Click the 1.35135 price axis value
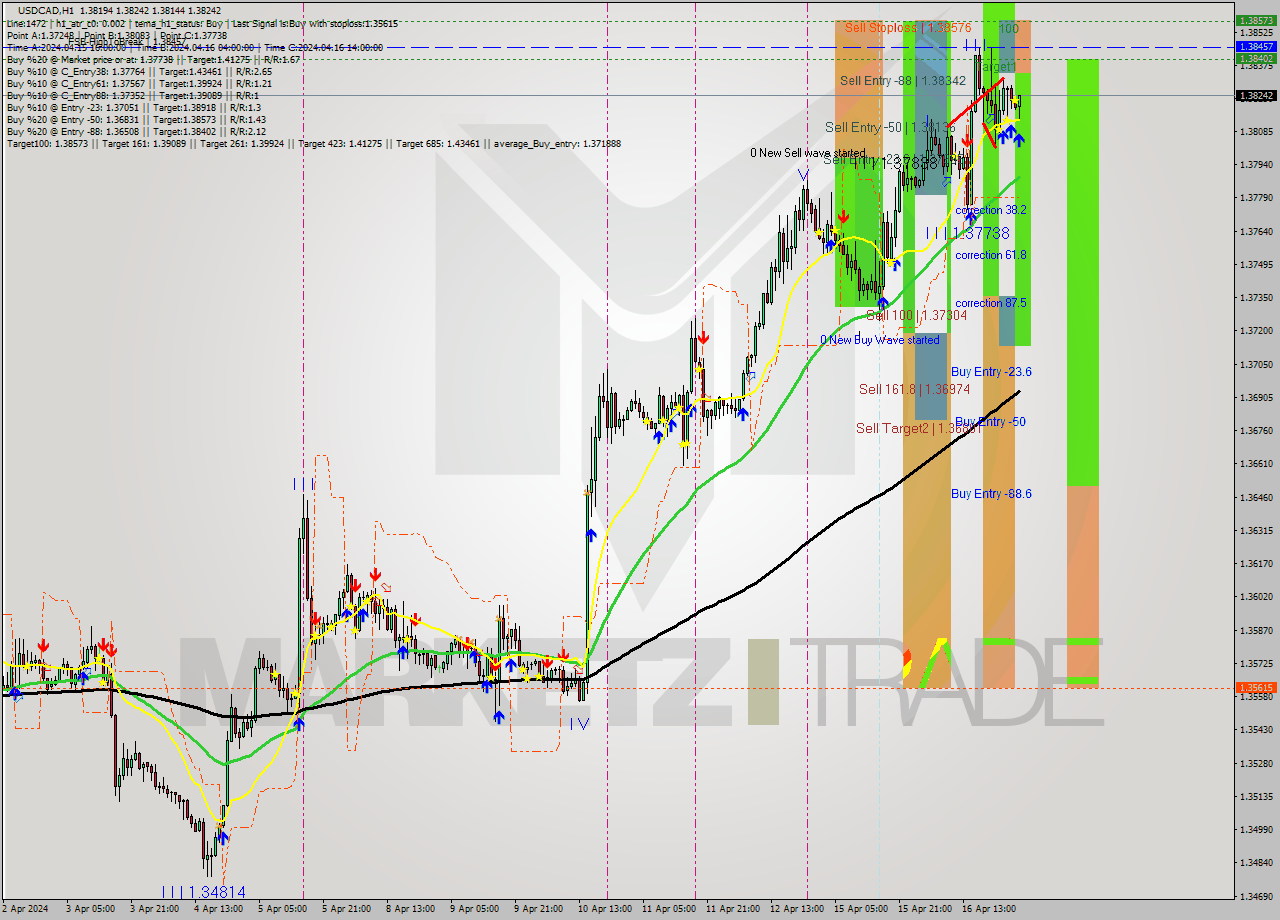Viewport: 1280px width, 920px height. (x=1255, y=796)
